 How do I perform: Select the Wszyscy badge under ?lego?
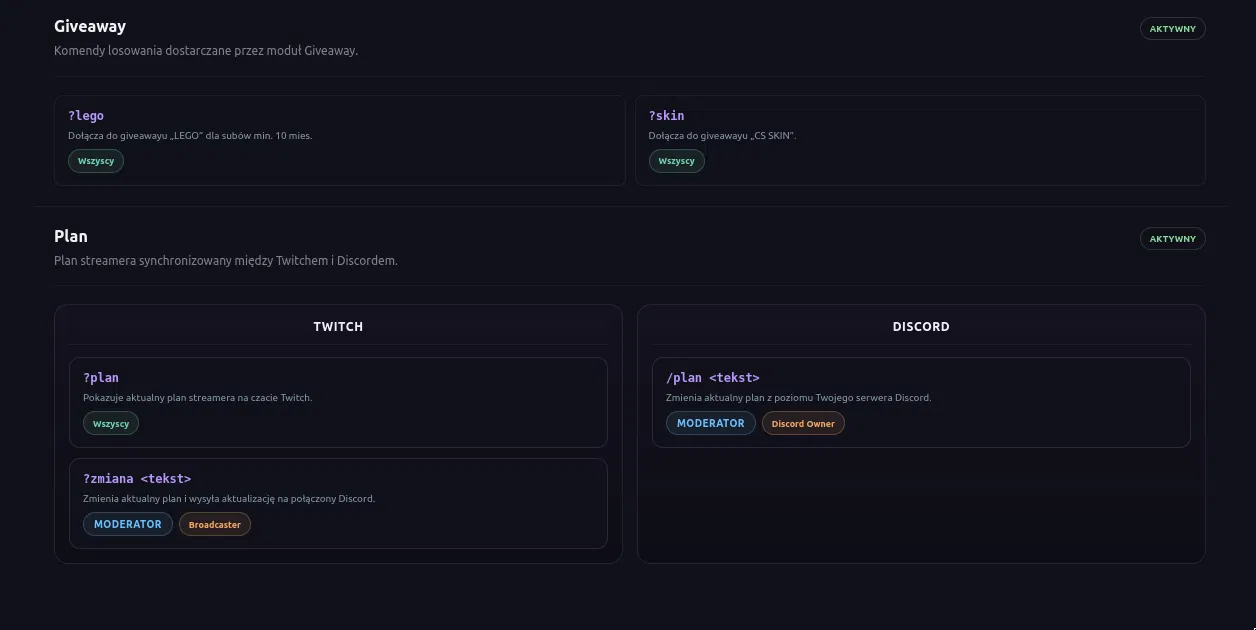[x=96, y=161]
